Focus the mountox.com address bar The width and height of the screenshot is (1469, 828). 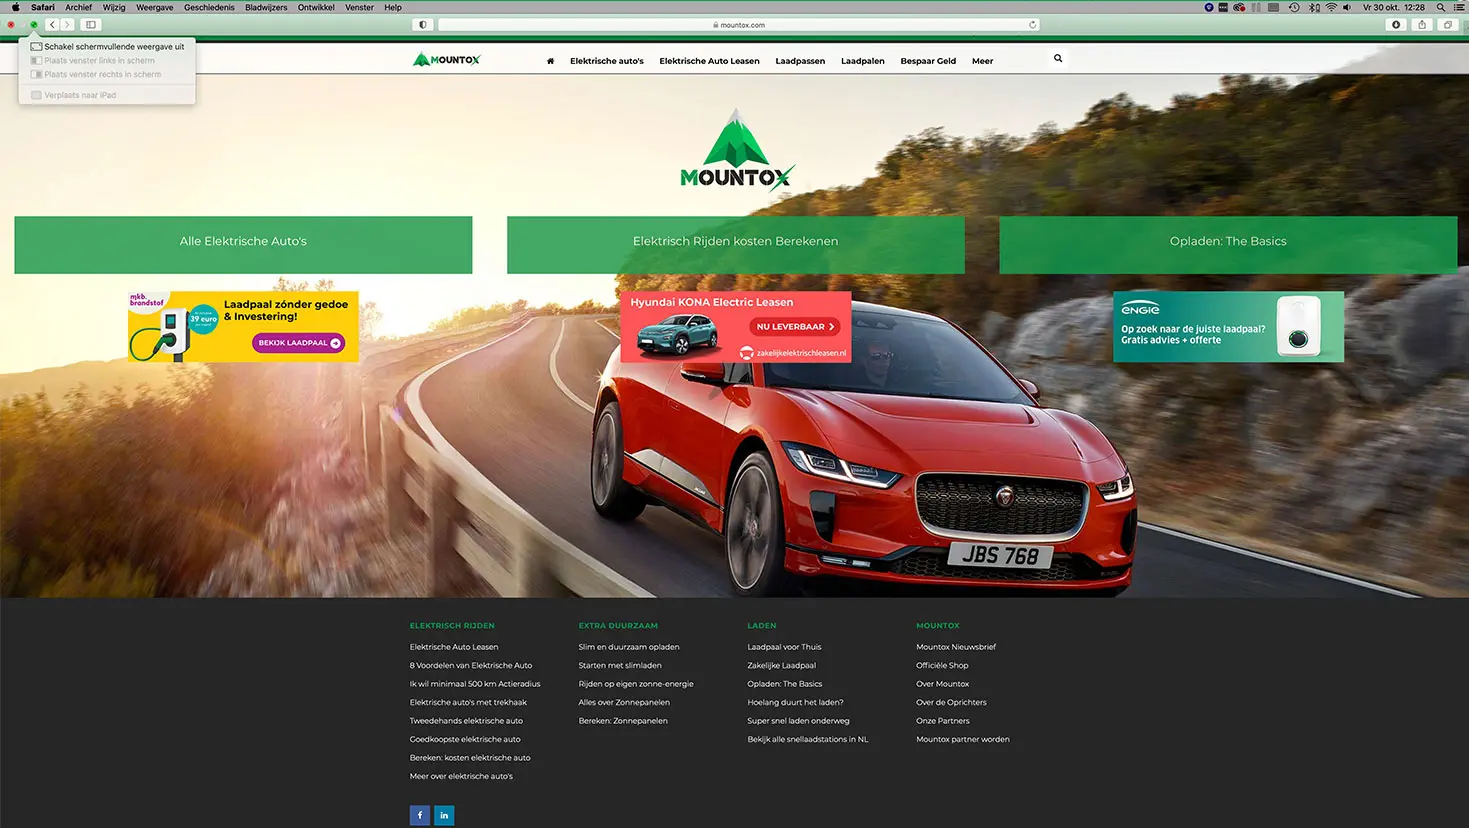pos(738,24)
